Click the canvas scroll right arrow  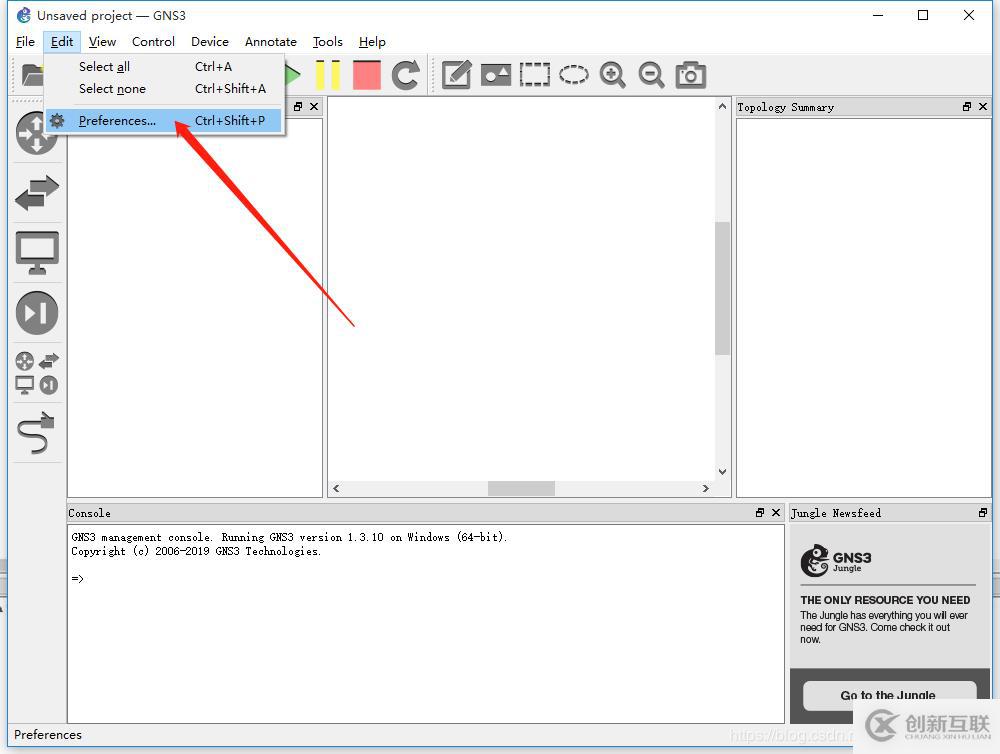pyautogui.click(x=705, y=489)
